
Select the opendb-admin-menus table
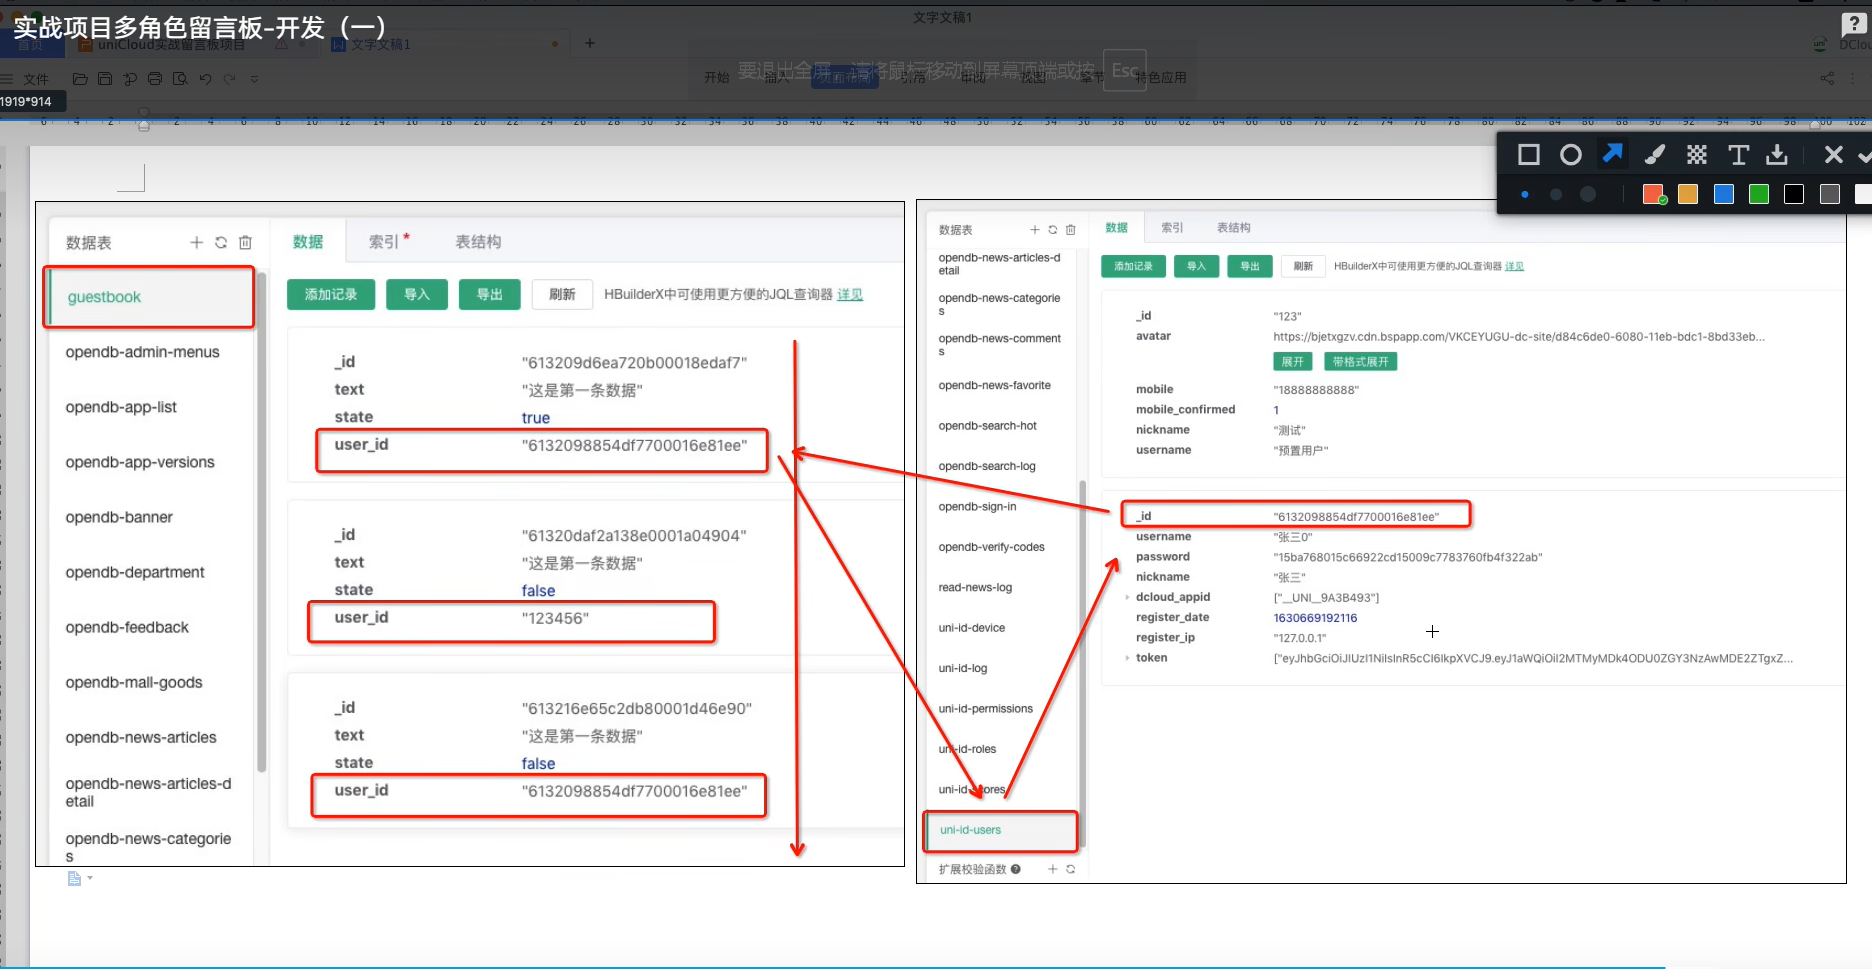click(x=142, y=352)
